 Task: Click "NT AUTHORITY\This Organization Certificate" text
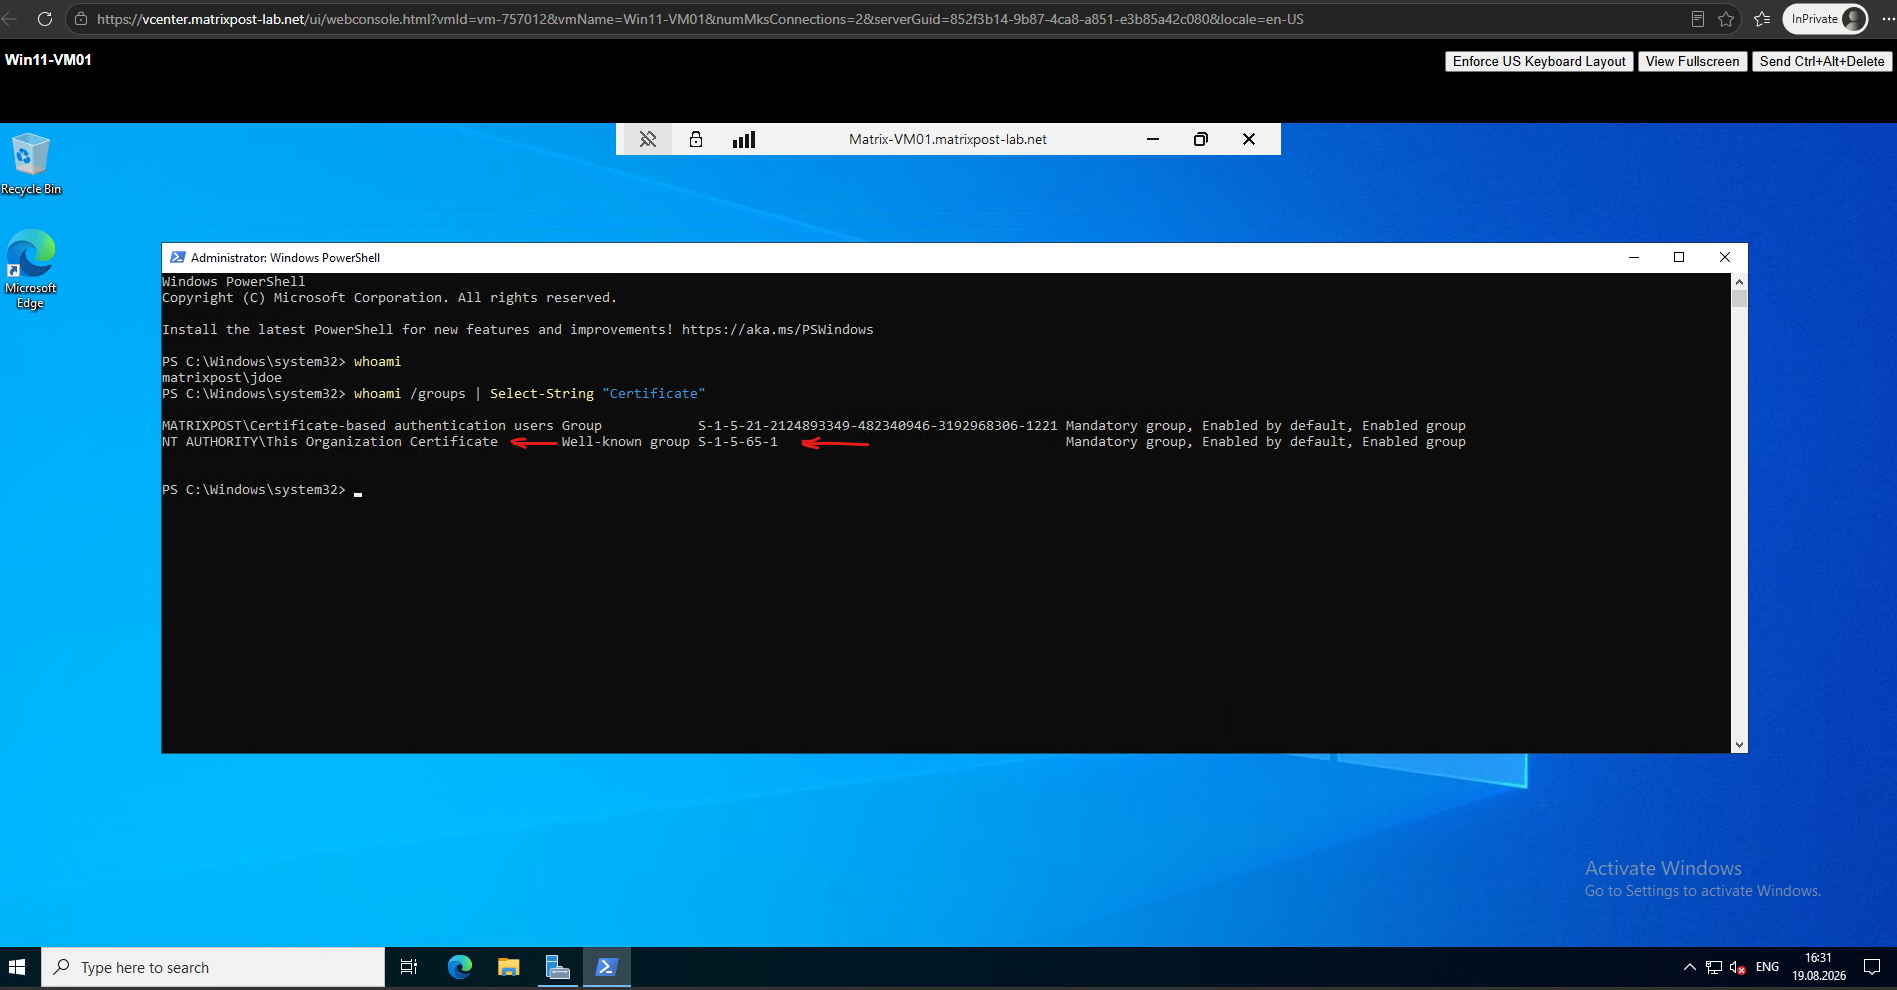point(330,441)
